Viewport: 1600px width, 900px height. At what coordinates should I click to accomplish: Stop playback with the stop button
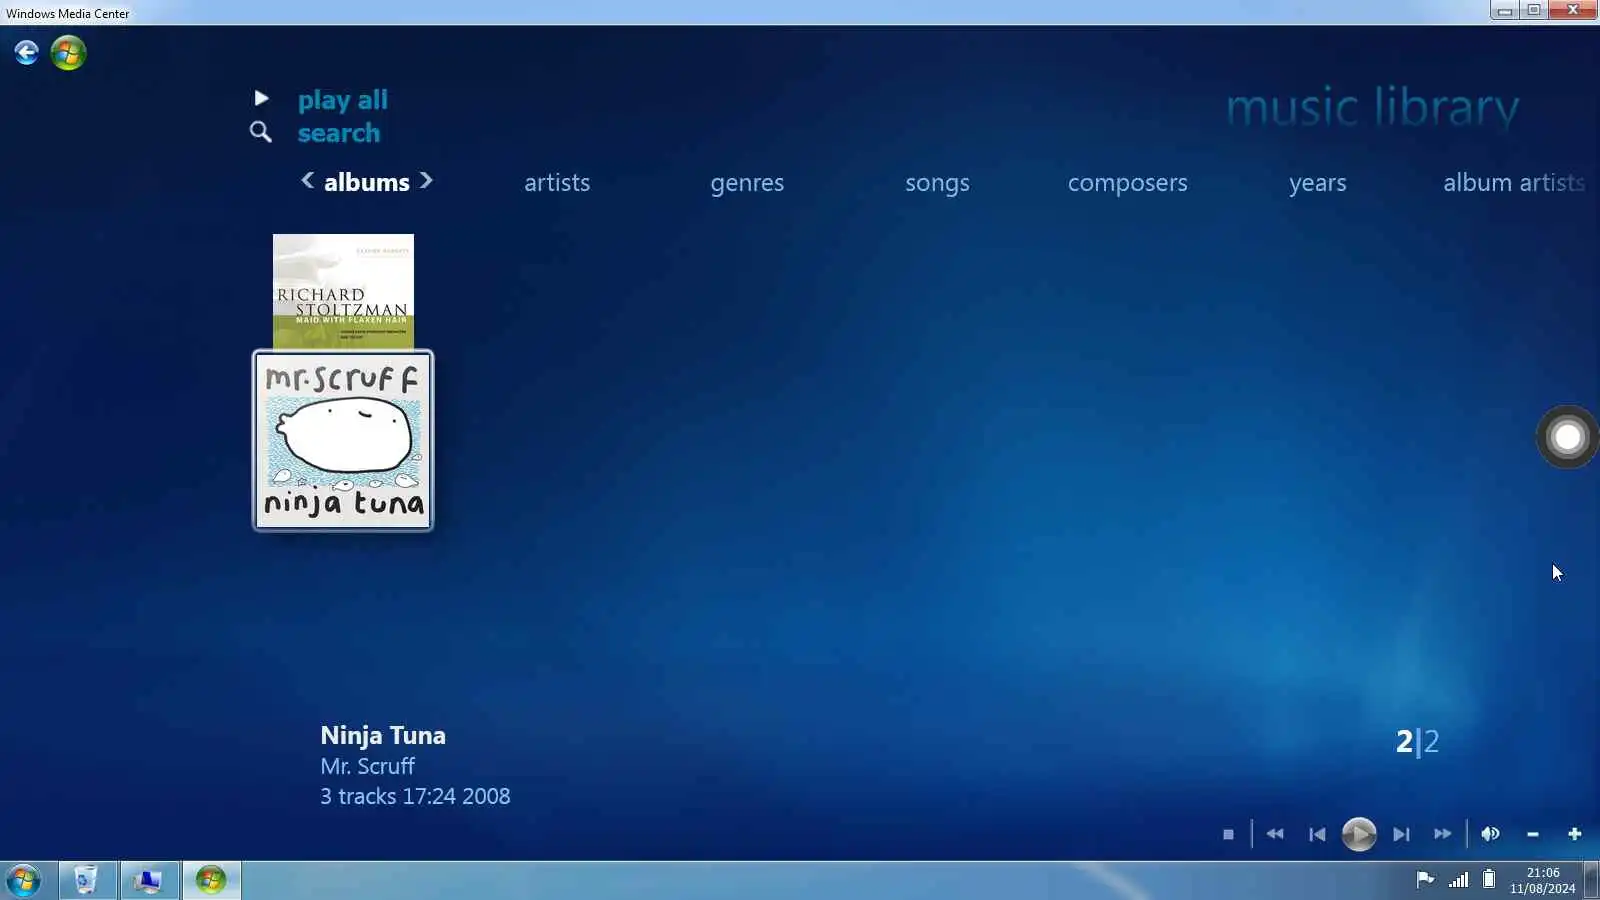coord(1228,834)
